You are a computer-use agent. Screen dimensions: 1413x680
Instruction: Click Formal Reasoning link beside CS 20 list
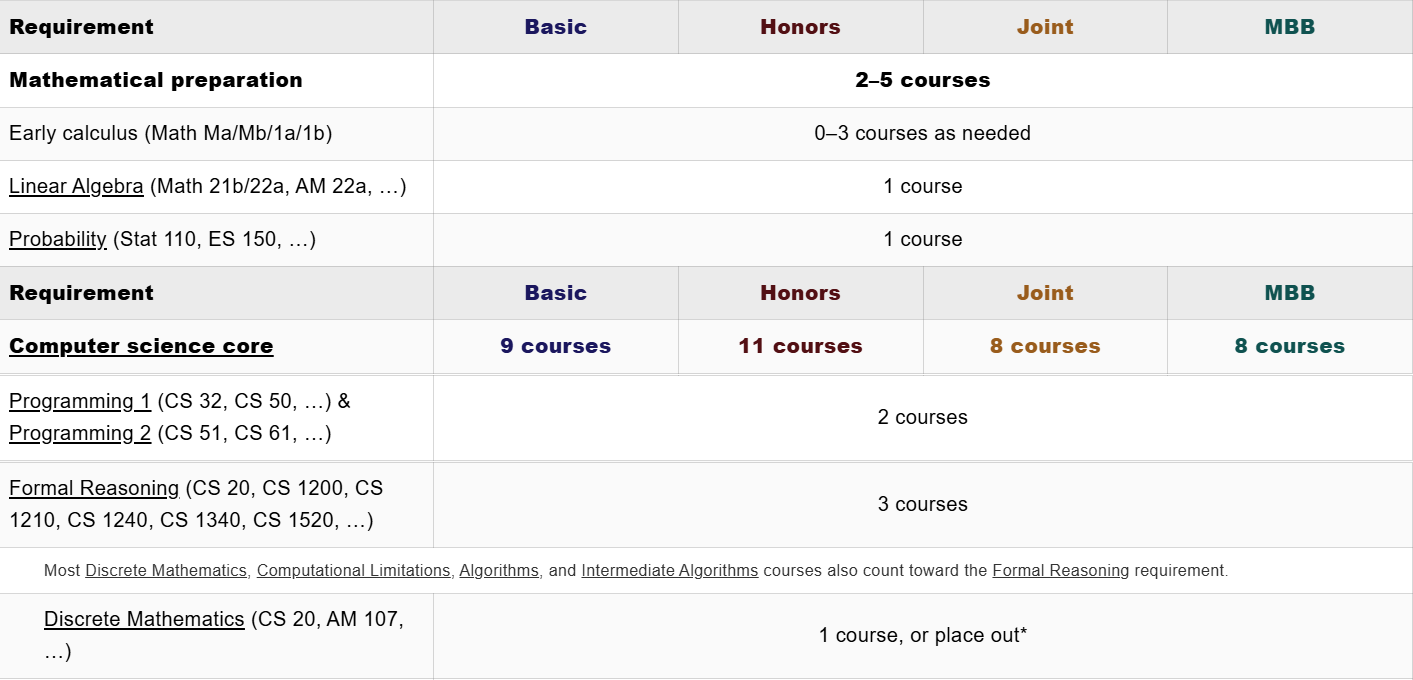click(x=94, y=489)
